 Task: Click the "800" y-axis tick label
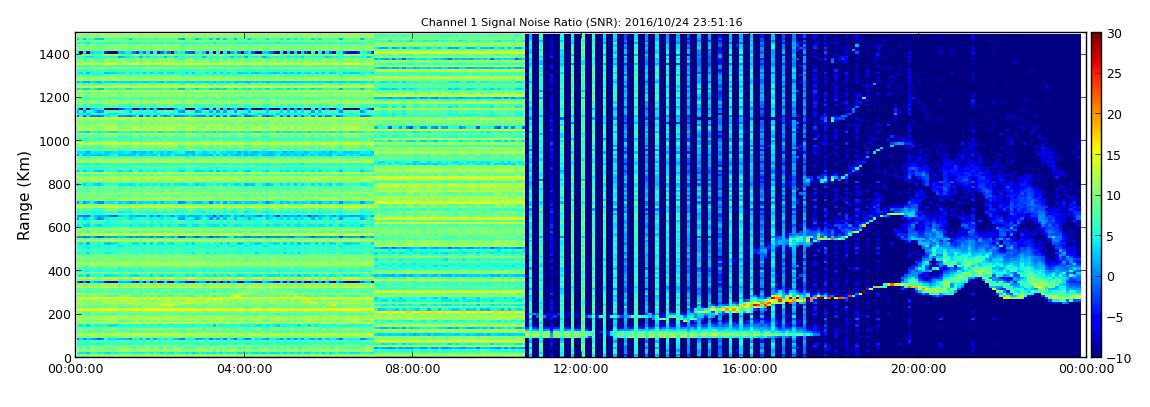[59, 184]
